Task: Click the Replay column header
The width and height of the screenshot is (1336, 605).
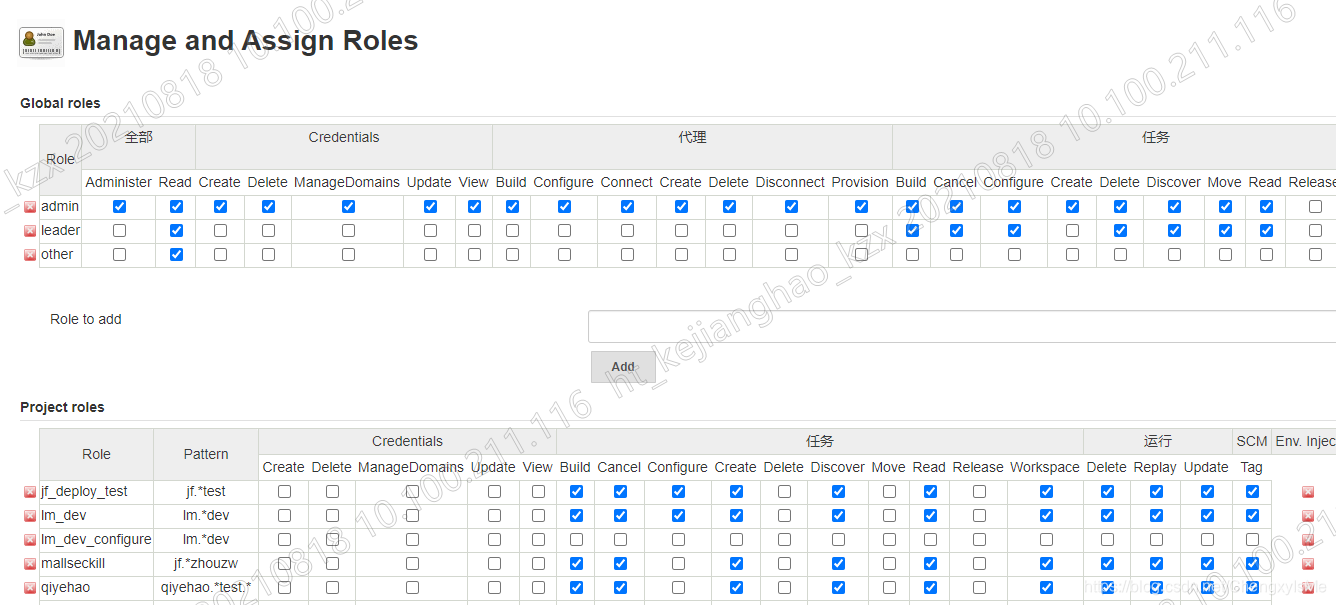Action: click(1155, 467)
